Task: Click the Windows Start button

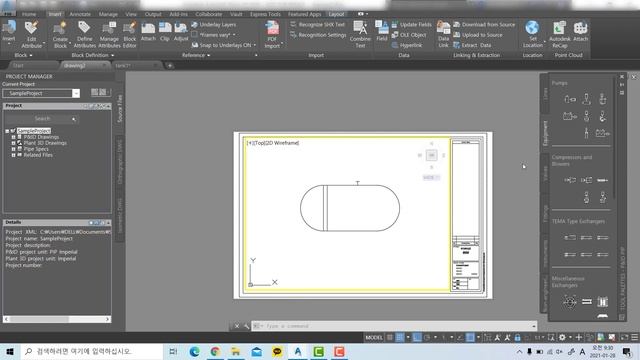Action: click(10, 351)
